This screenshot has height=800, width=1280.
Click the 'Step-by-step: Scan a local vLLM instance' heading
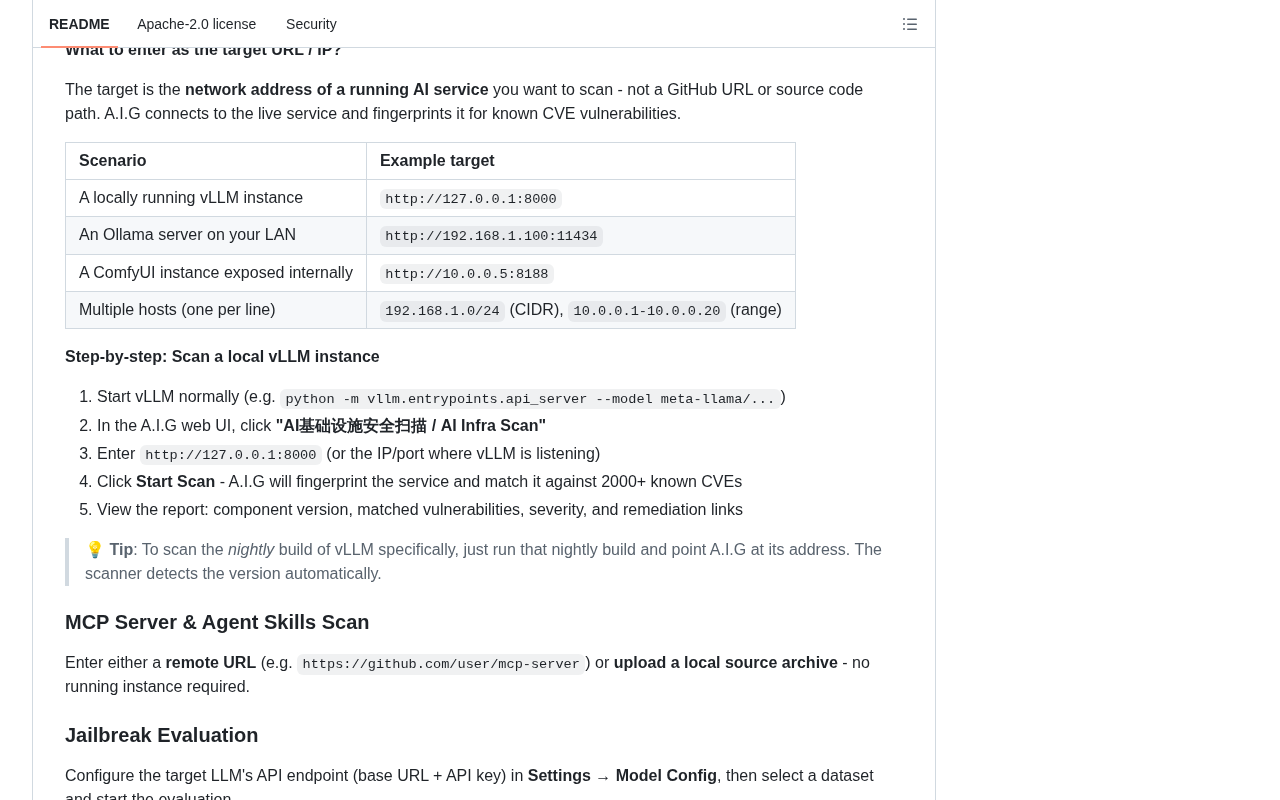[222, 356]
